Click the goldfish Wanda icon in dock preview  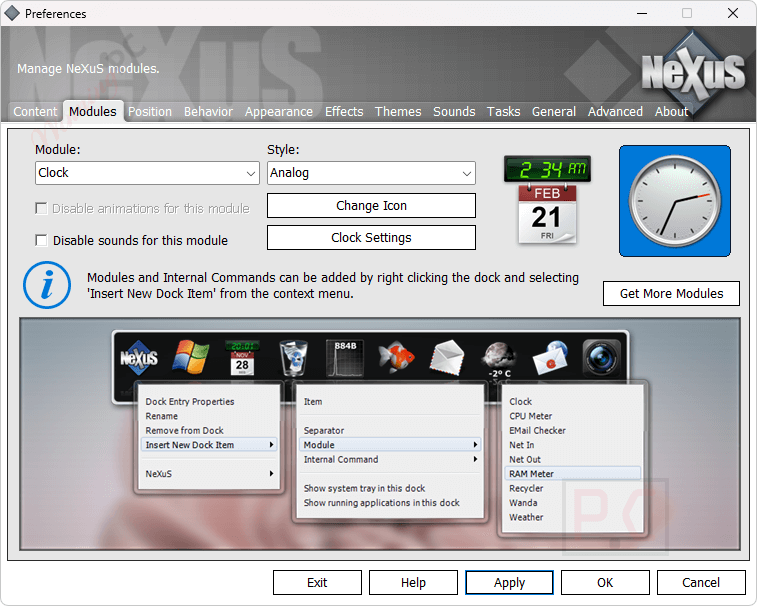396,357
